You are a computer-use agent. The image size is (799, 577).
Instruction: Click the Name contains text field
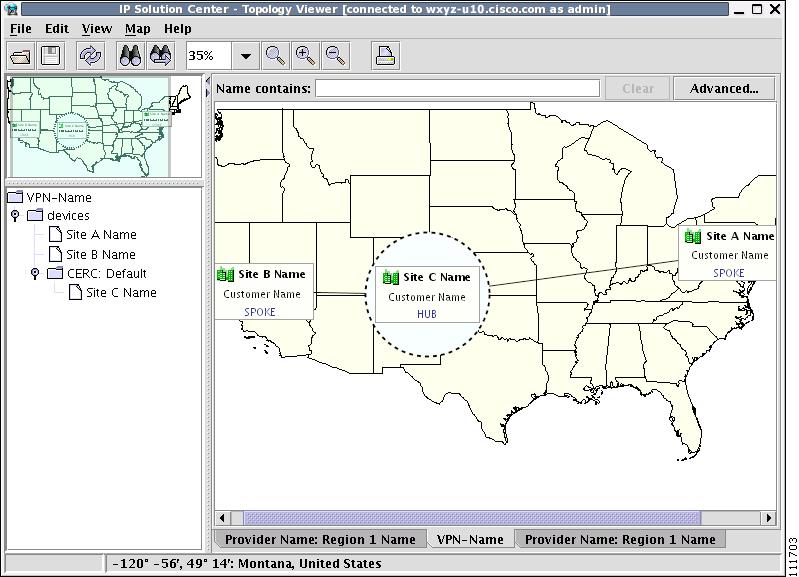point(458,88)
